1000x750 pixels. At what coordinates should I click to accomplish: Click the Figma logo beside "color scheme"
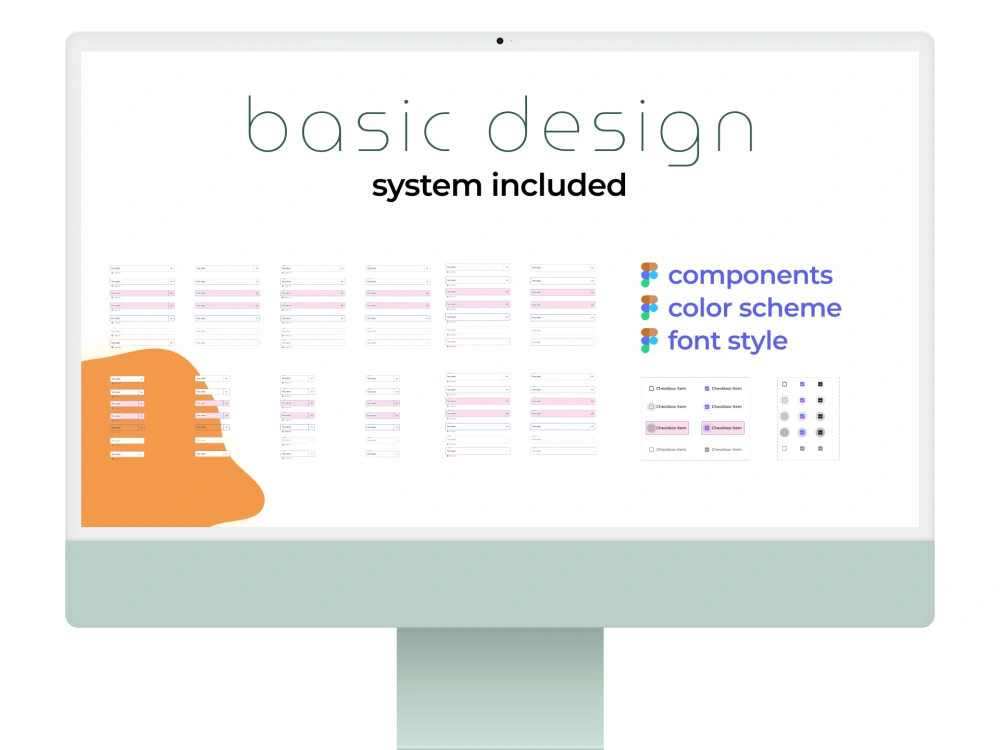(649, 308)
